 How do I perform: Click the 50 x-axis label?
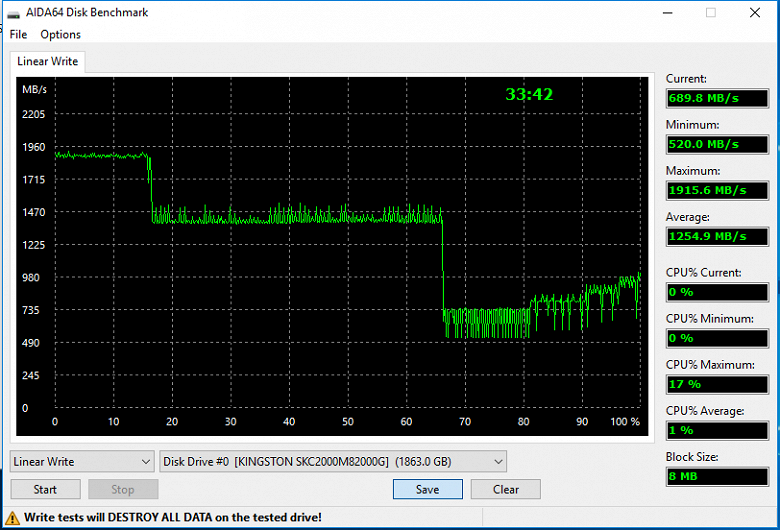(x=348, y=422)
